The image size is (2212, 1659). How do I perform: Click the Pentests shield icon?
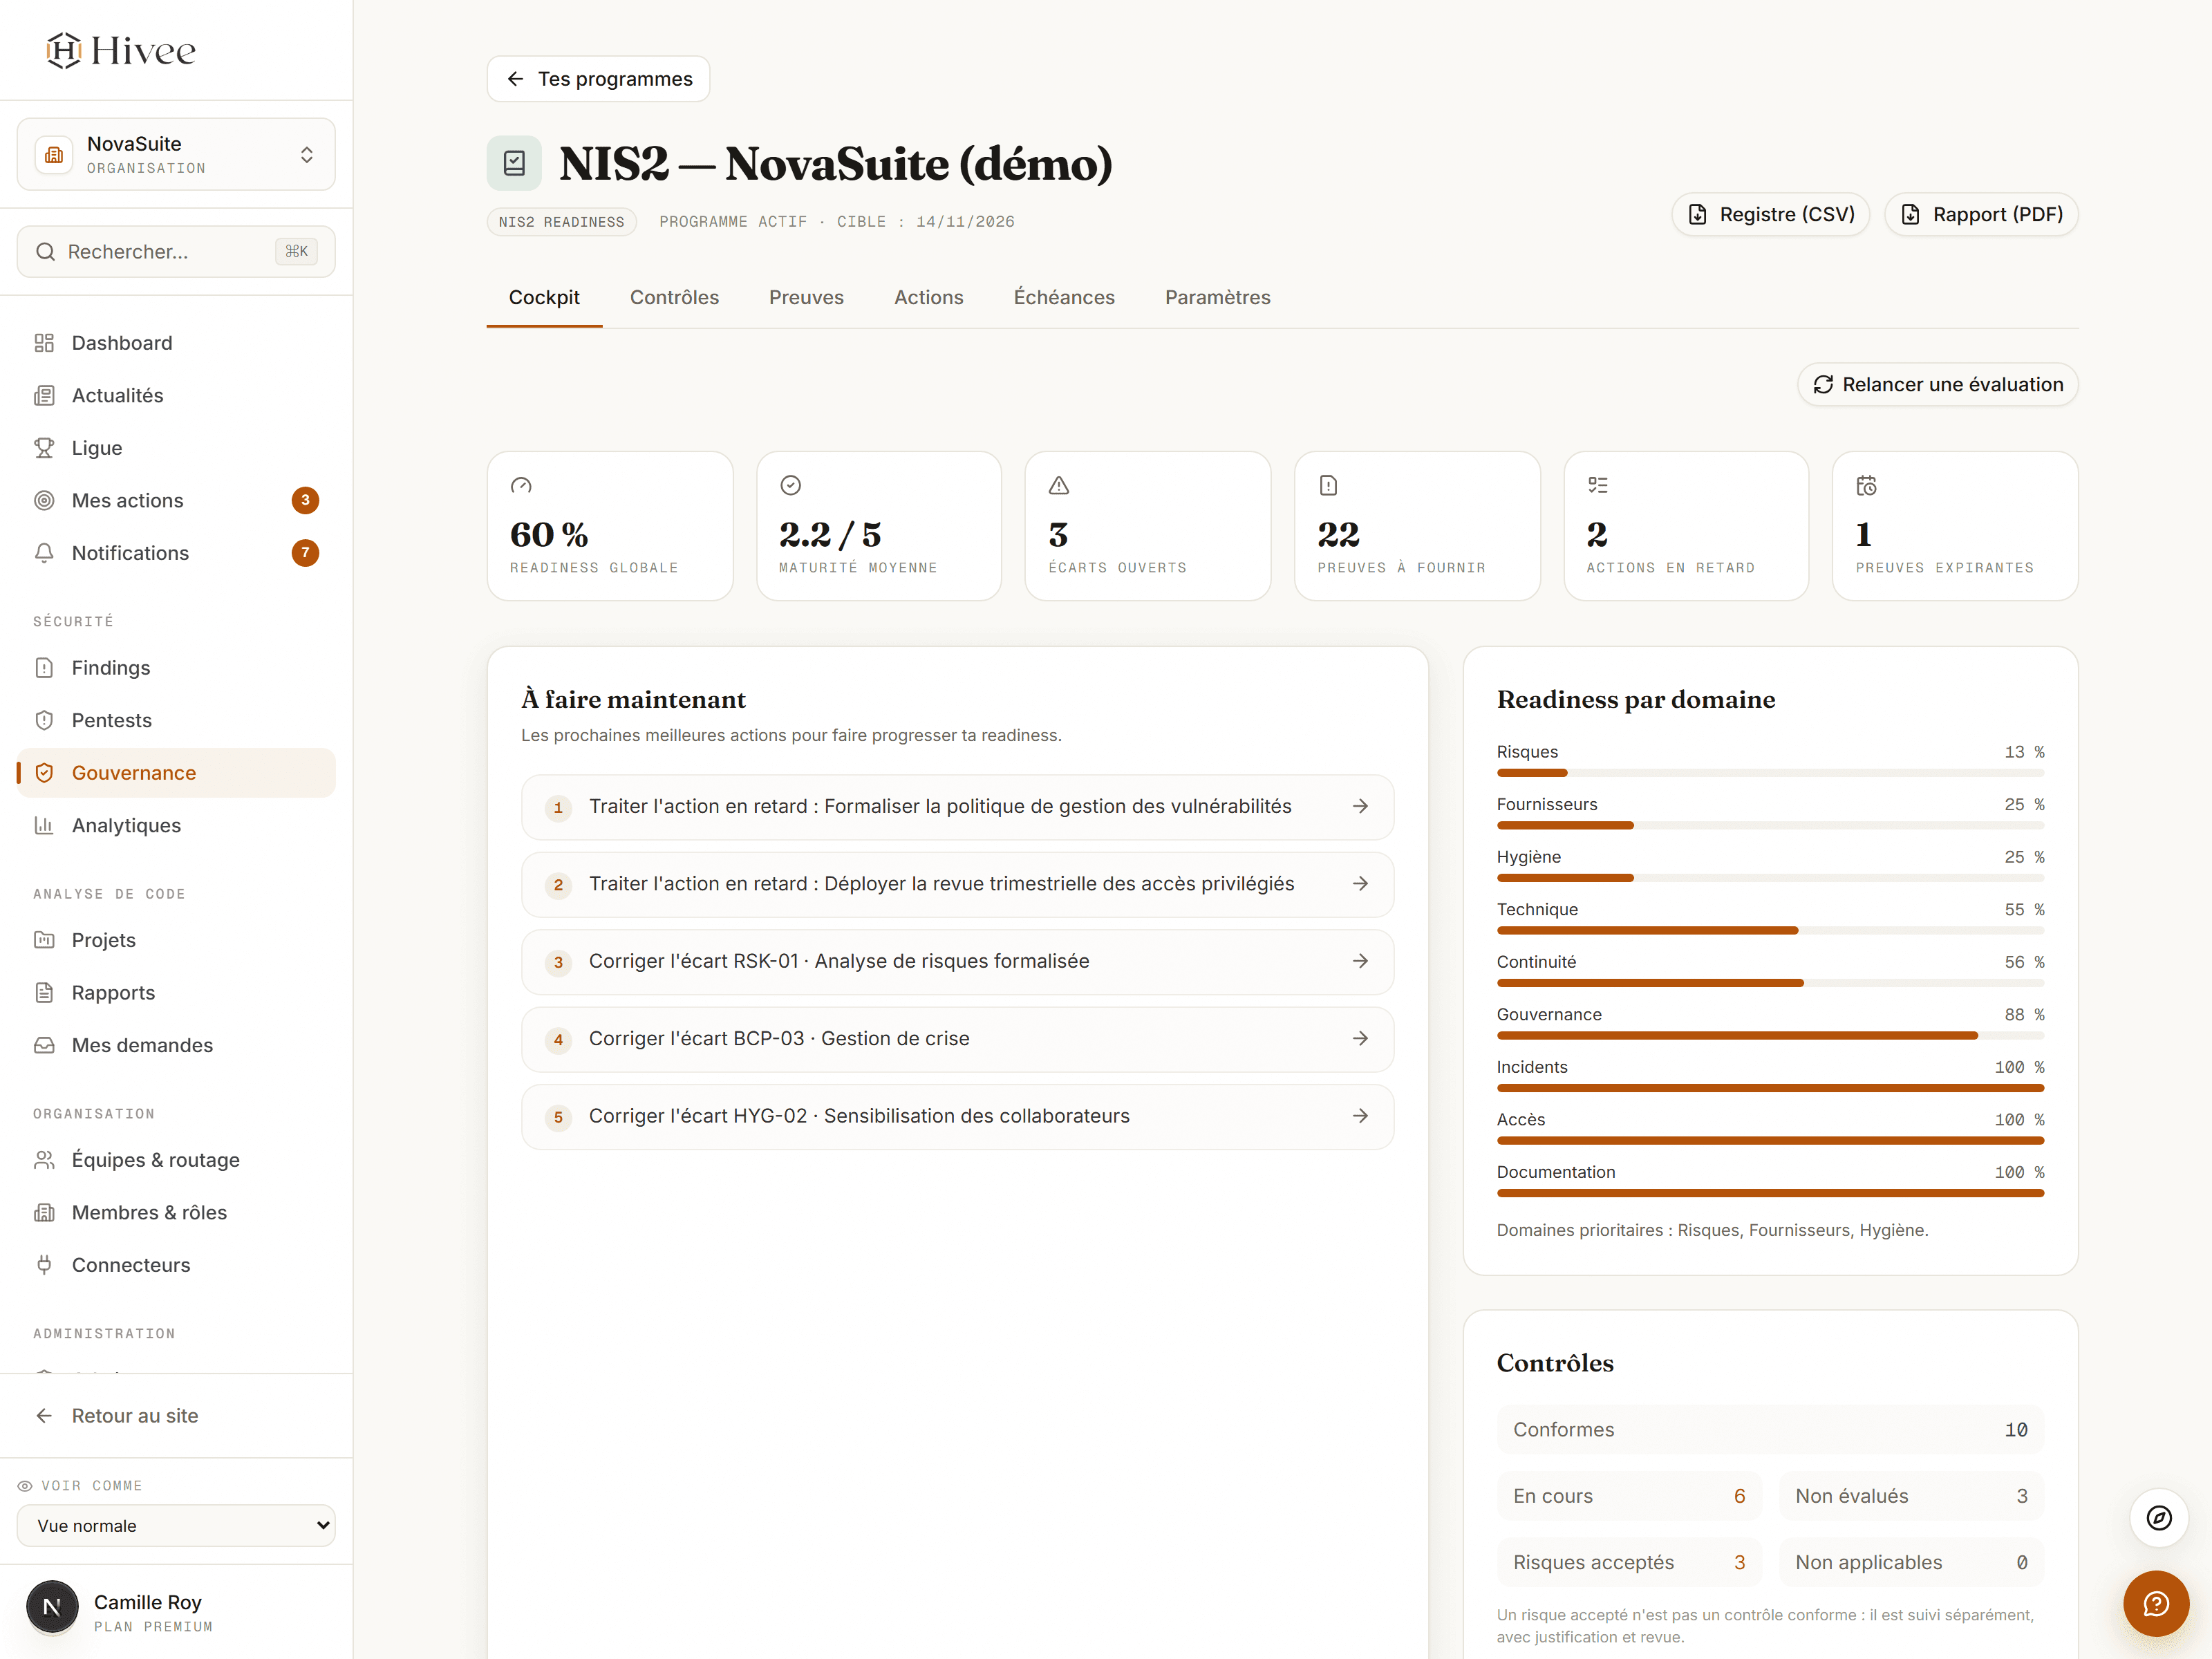[x=44, y=721]
